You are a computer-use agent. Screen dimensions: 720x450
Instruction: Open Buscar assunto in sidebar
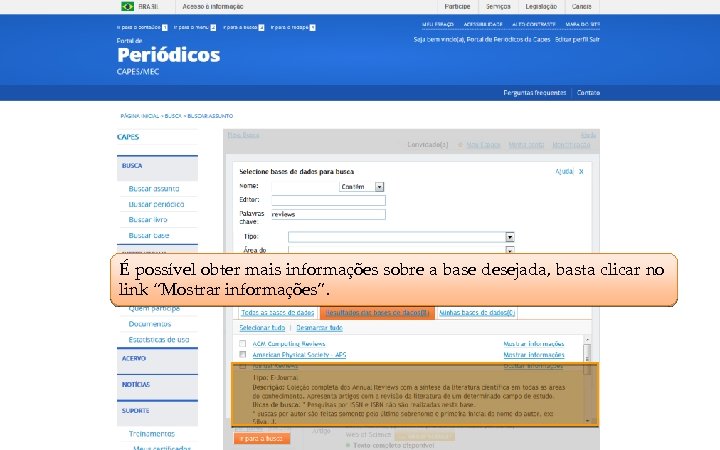tap(154, 189)
